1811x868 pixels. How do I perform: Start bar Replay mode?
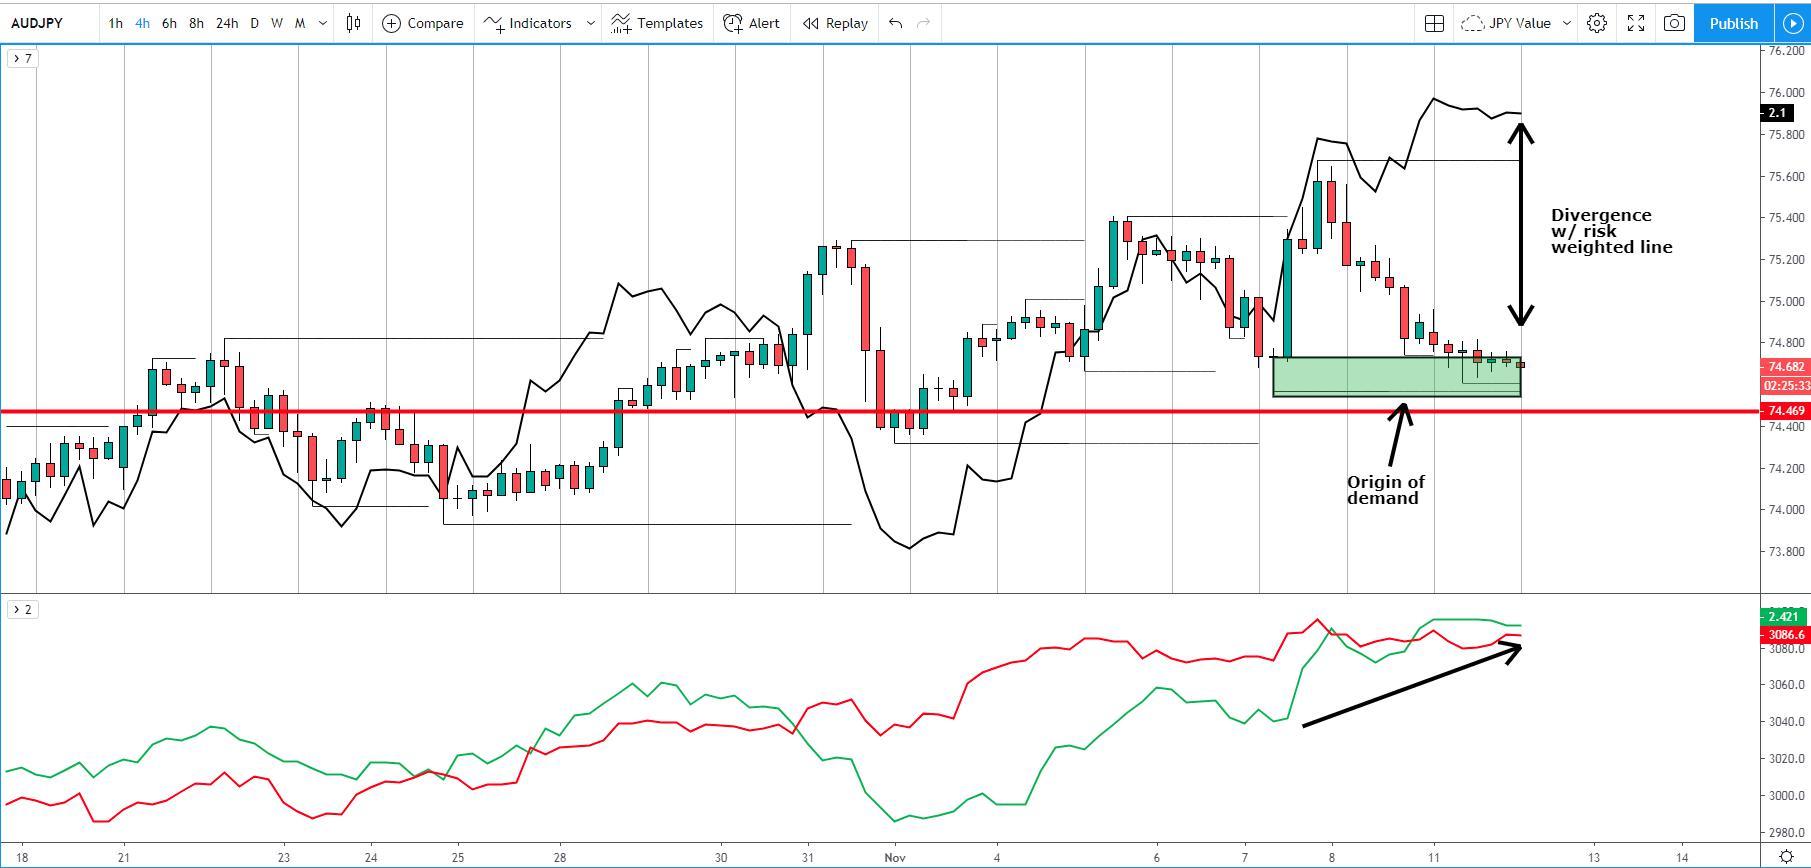pyautogui.click(x=835, y=23)
